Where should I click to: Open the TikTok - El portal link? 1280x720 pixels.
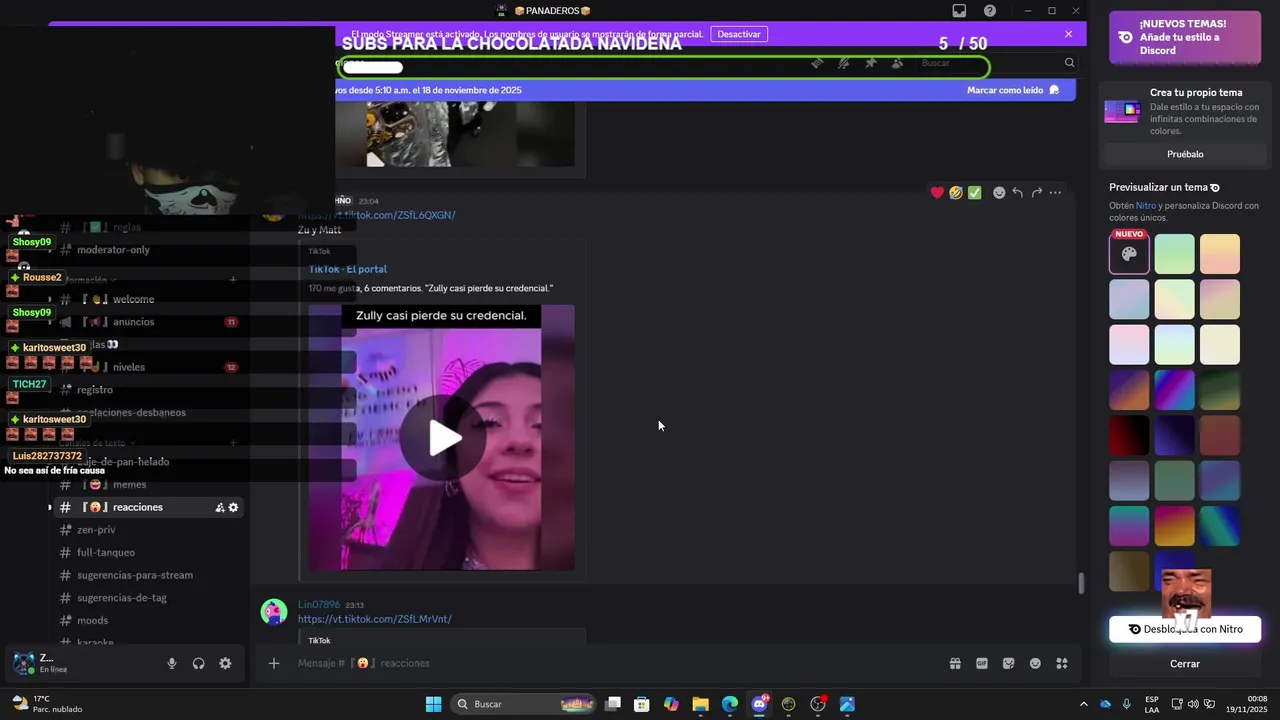point(347,269)
